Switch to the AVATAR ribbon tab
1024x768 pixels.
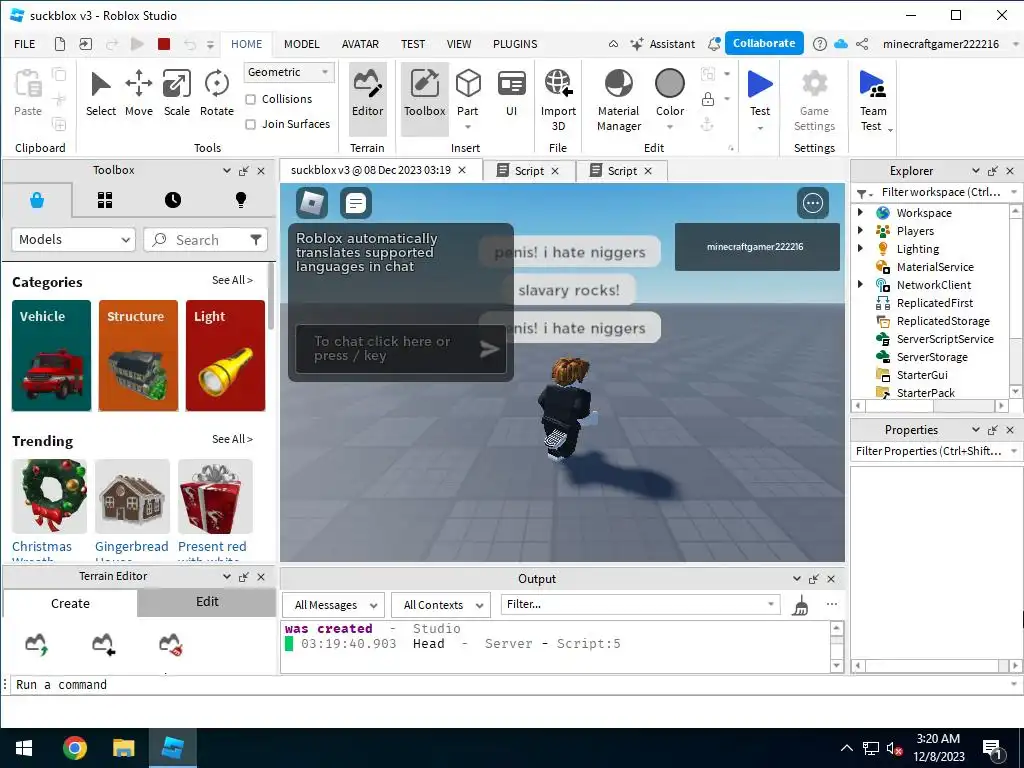coord(360,44)
